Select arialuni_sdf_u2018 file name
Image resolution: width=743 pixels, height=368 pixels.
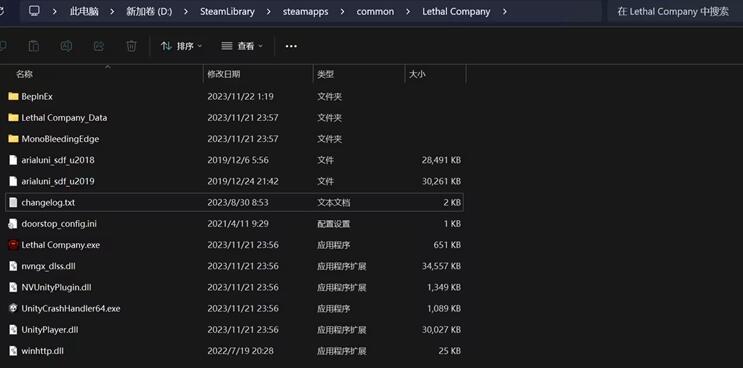(58, 160)
